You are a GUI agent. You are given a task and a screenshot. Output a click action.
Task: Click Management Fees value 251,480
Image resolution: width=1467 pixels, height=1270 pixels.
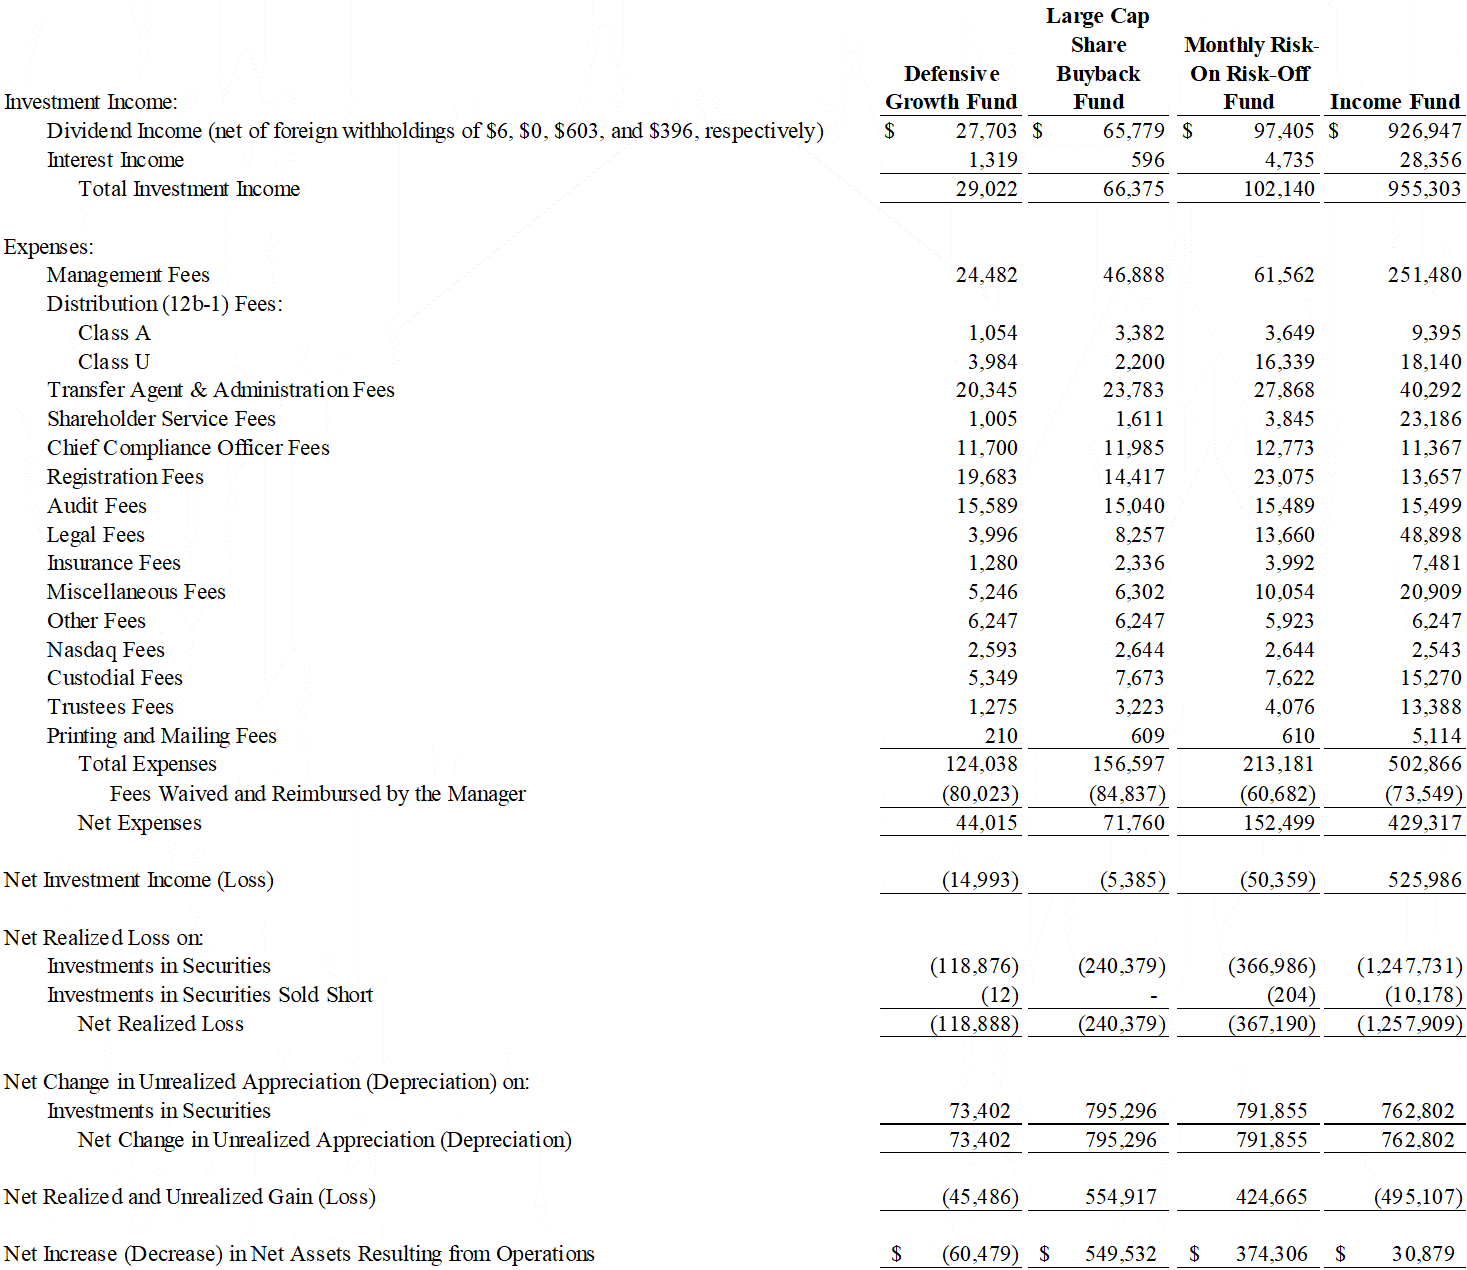(x=1424, y=275)
